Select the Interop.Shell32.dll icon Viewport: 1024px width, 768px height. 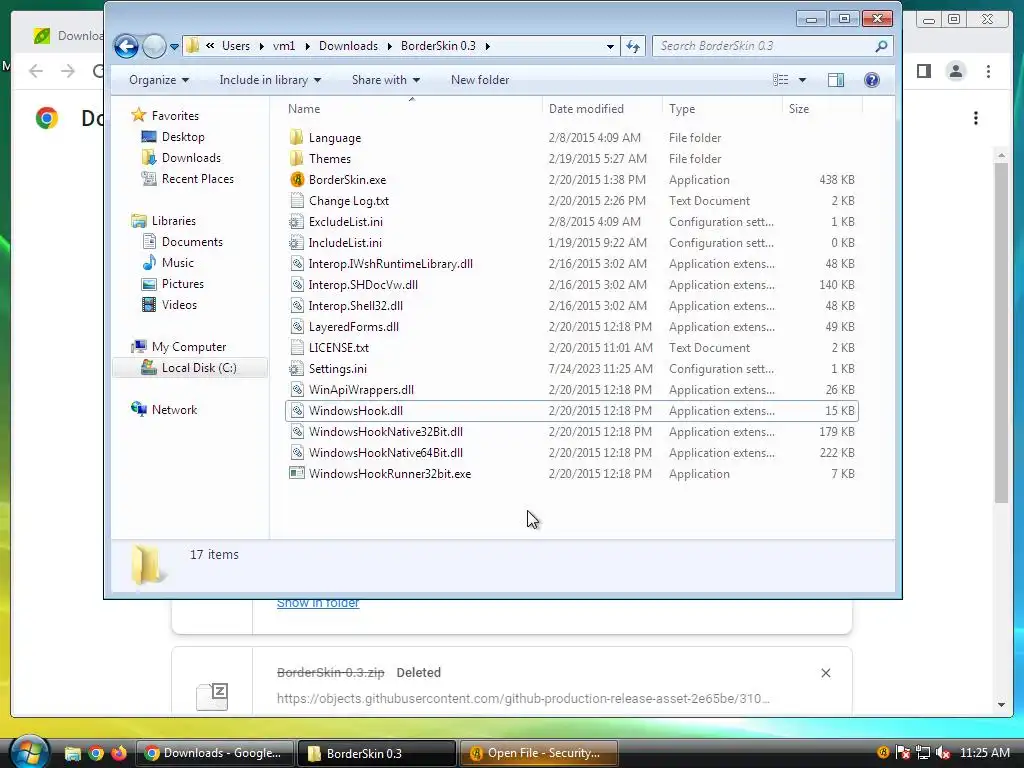[296, 306]
